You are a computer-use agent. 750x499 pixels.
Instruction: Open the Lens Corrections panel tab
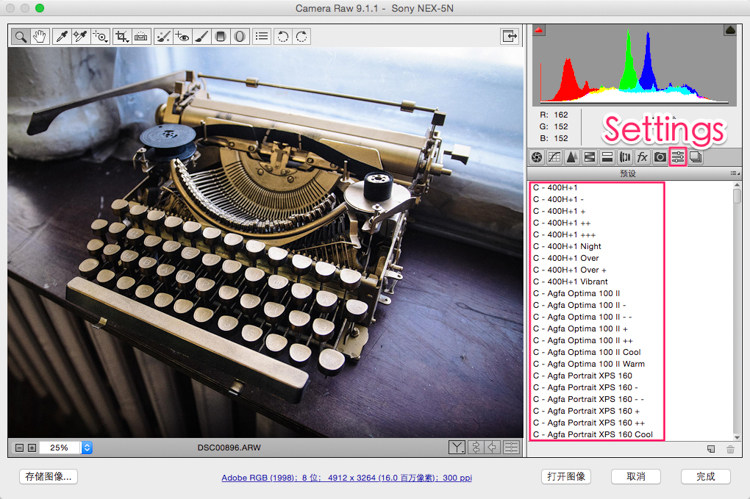[x=625, y=157]
